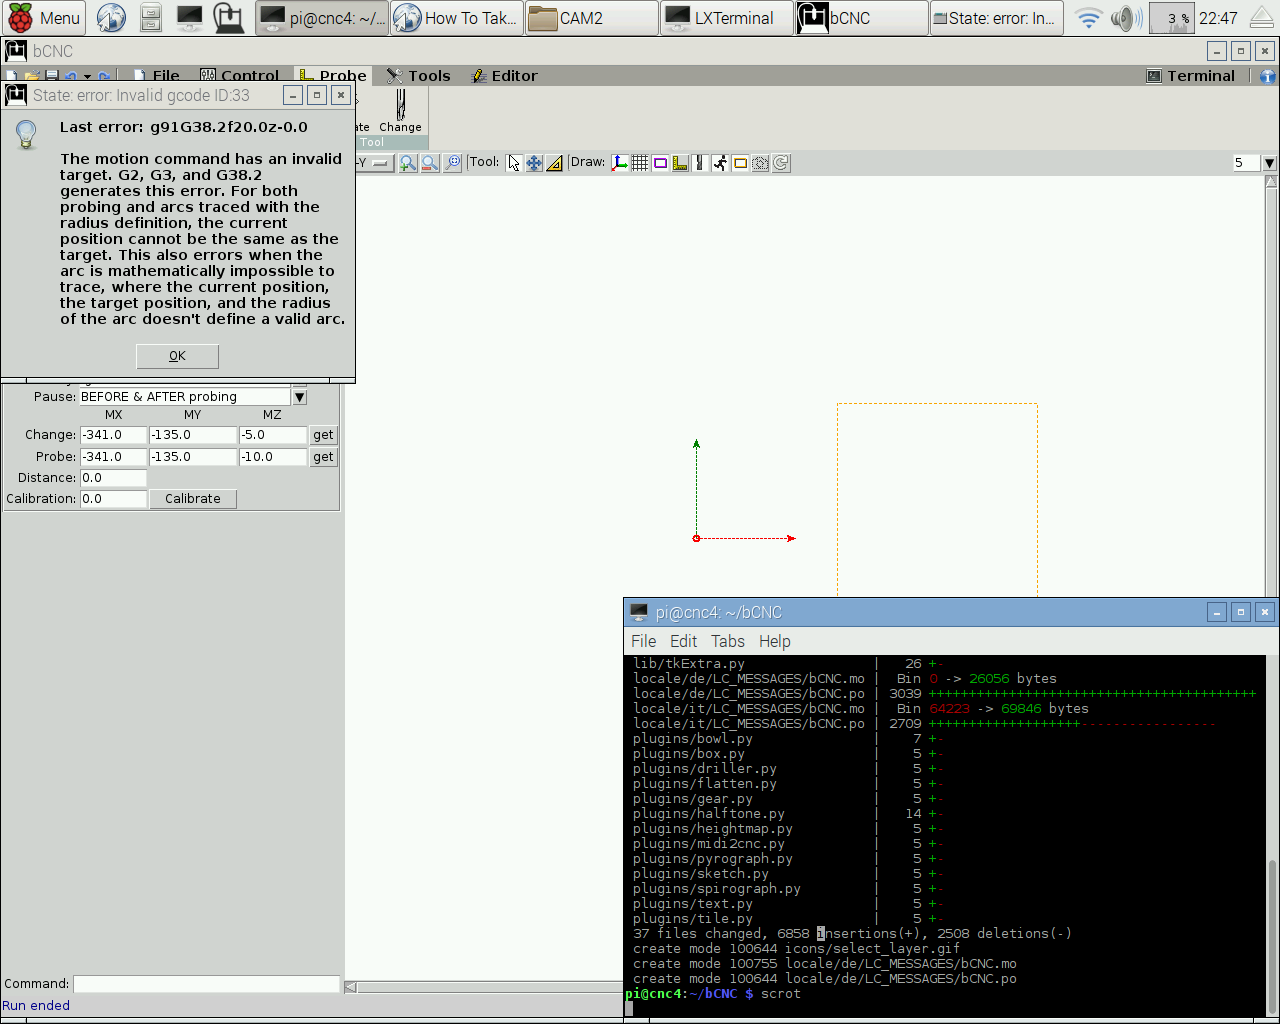Open the Pause probing dropdown
Screen dimensions: 1280x1024
tap(299, 397)
